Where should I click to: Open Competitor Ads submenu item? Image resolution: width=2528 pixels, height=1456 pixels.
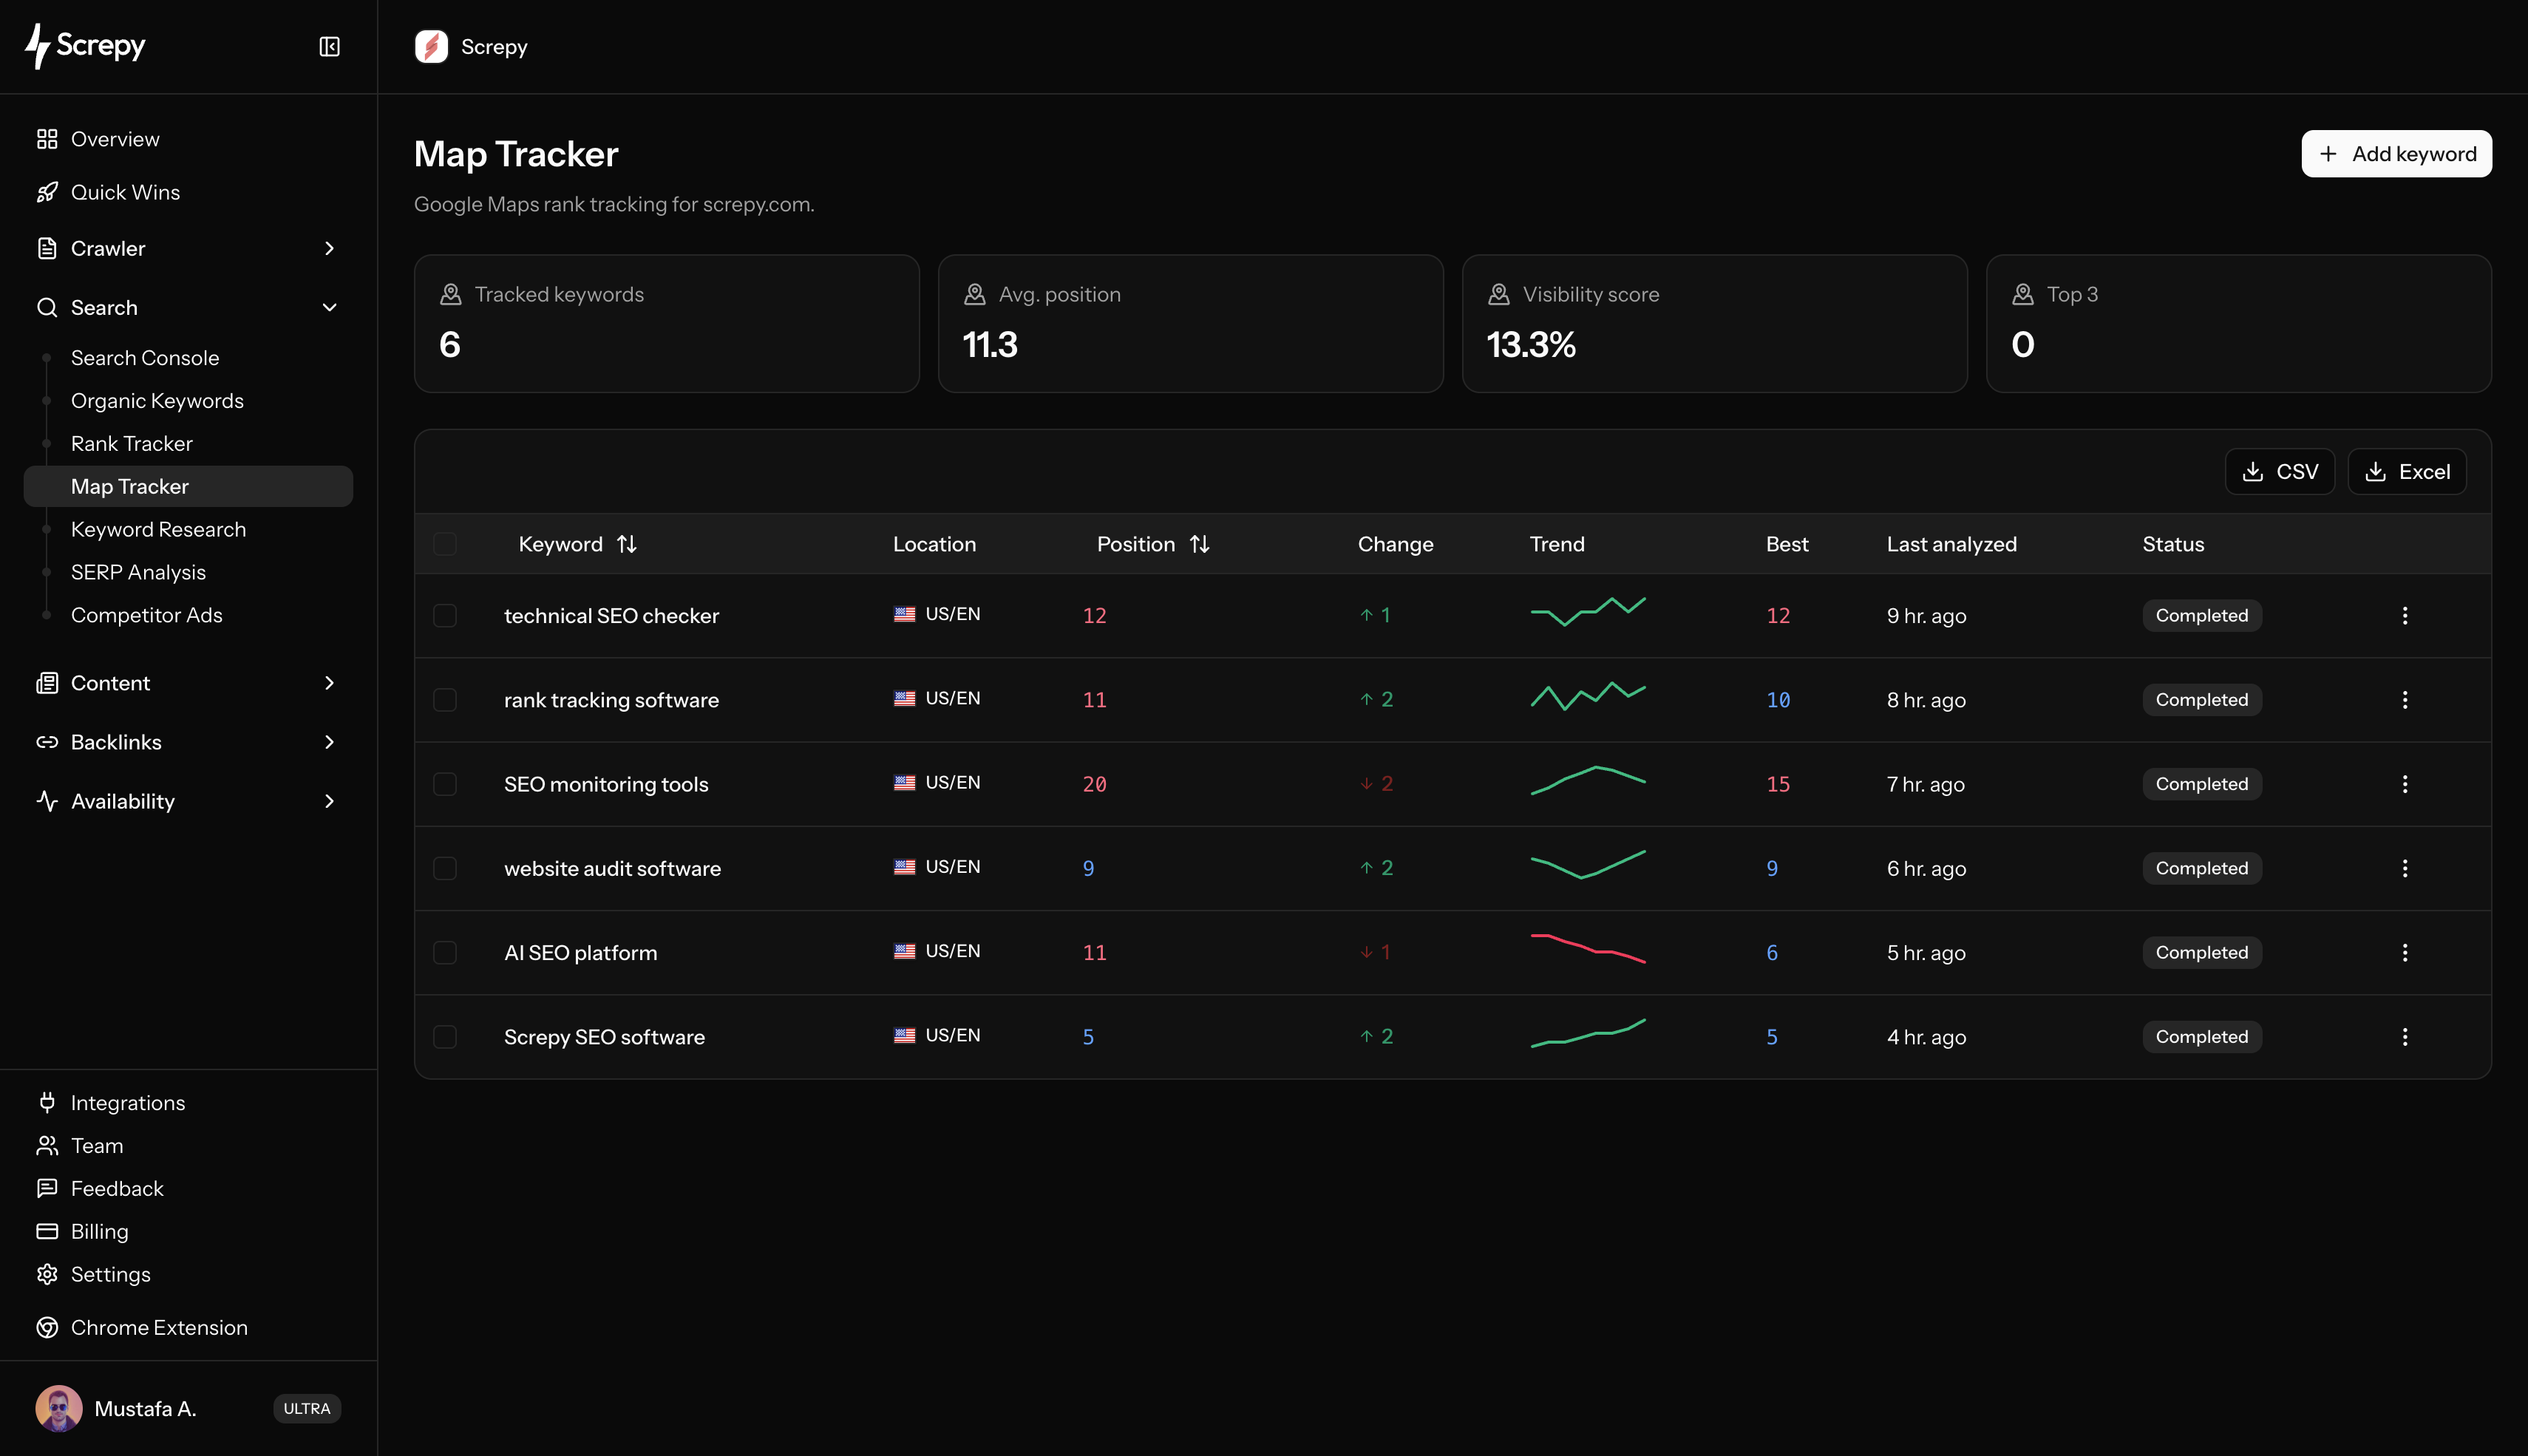click(147, 615)
